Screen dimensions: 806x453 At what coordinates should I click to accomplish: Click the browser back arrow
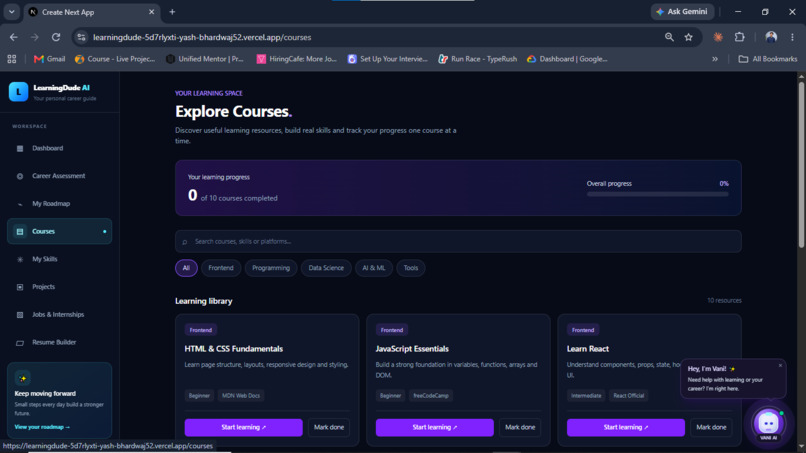coord(13,37)
